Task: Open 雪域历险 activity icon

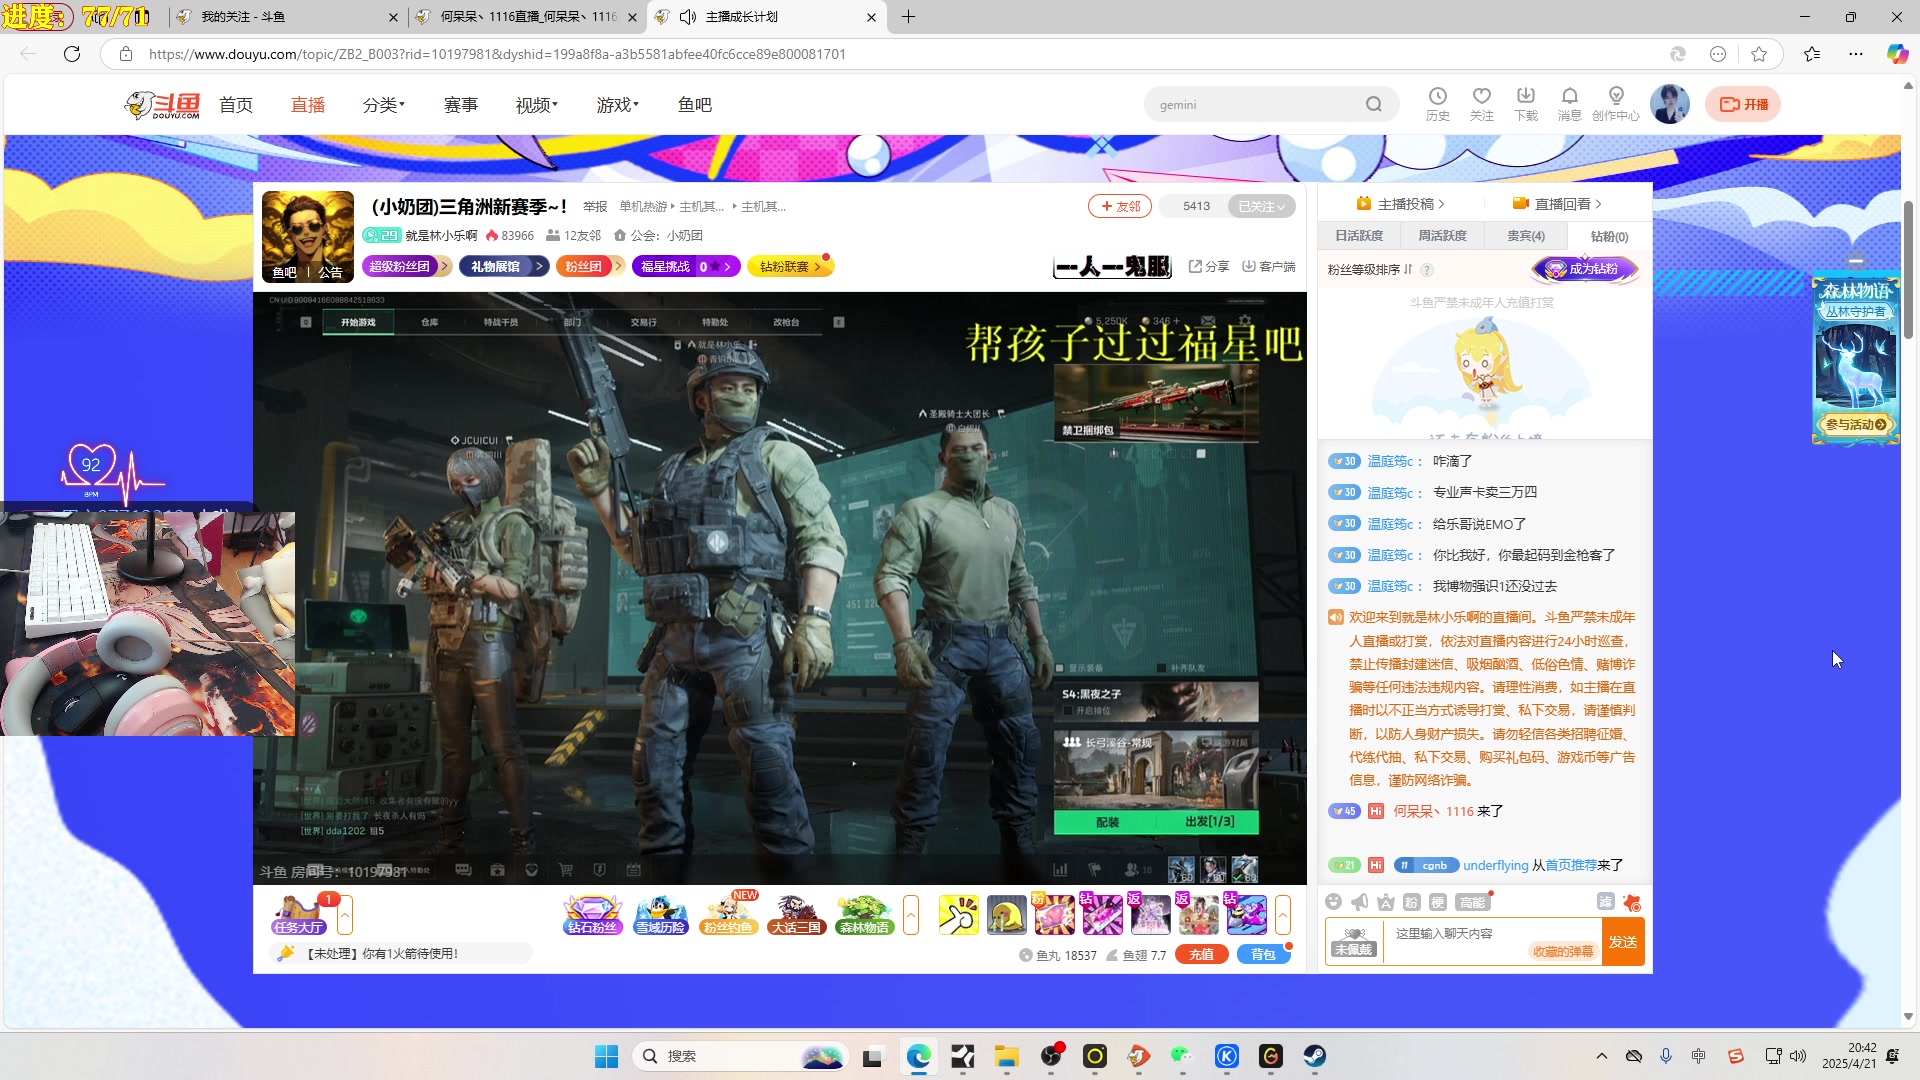Action: click(x=661, y=915)
